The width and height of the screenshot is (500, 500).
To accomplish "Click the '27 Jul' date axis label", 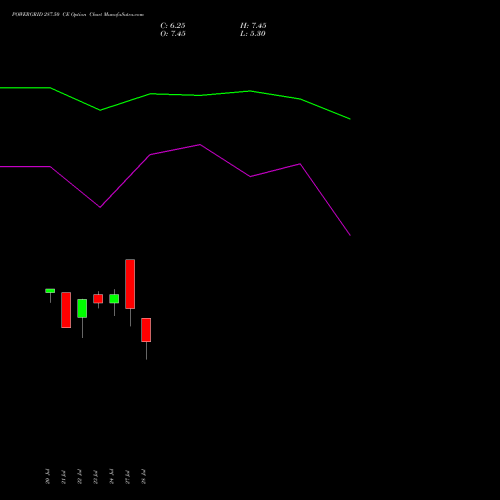I will tap(128, 477).
